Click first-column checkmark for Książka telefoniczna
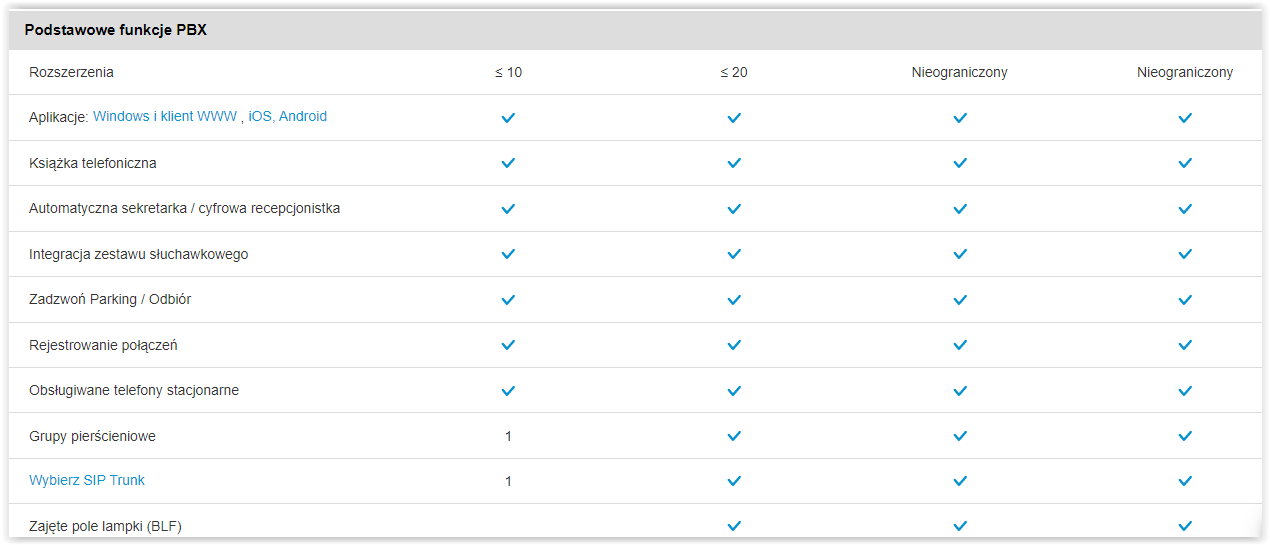1270x545 pixels. click(x=508, y=163)
